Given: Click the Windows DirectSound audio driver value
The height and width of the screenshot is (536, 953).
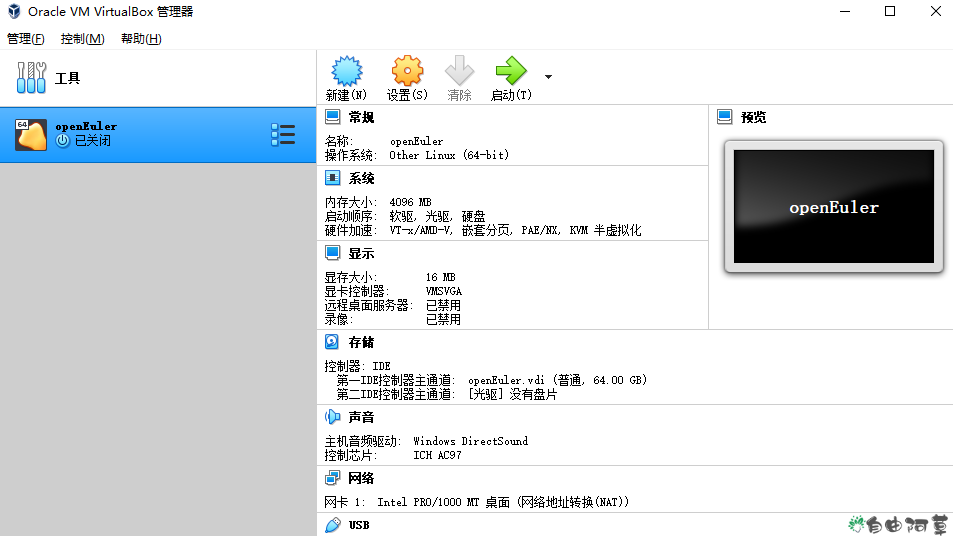Looking at the screenshot, I should tap(470, 441).
